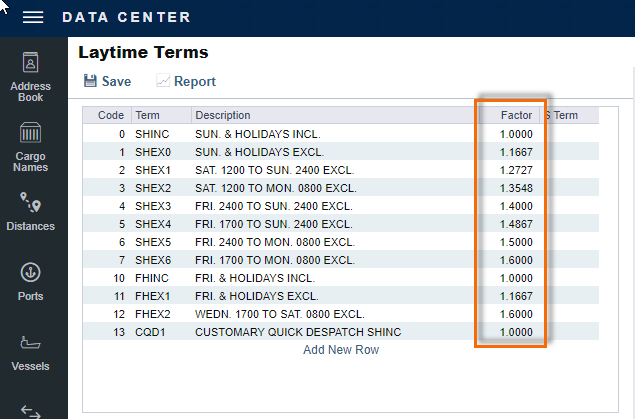Open Address Book from sidebar
The width and height of the screenshot is (635, 419).
click(30, 77)
